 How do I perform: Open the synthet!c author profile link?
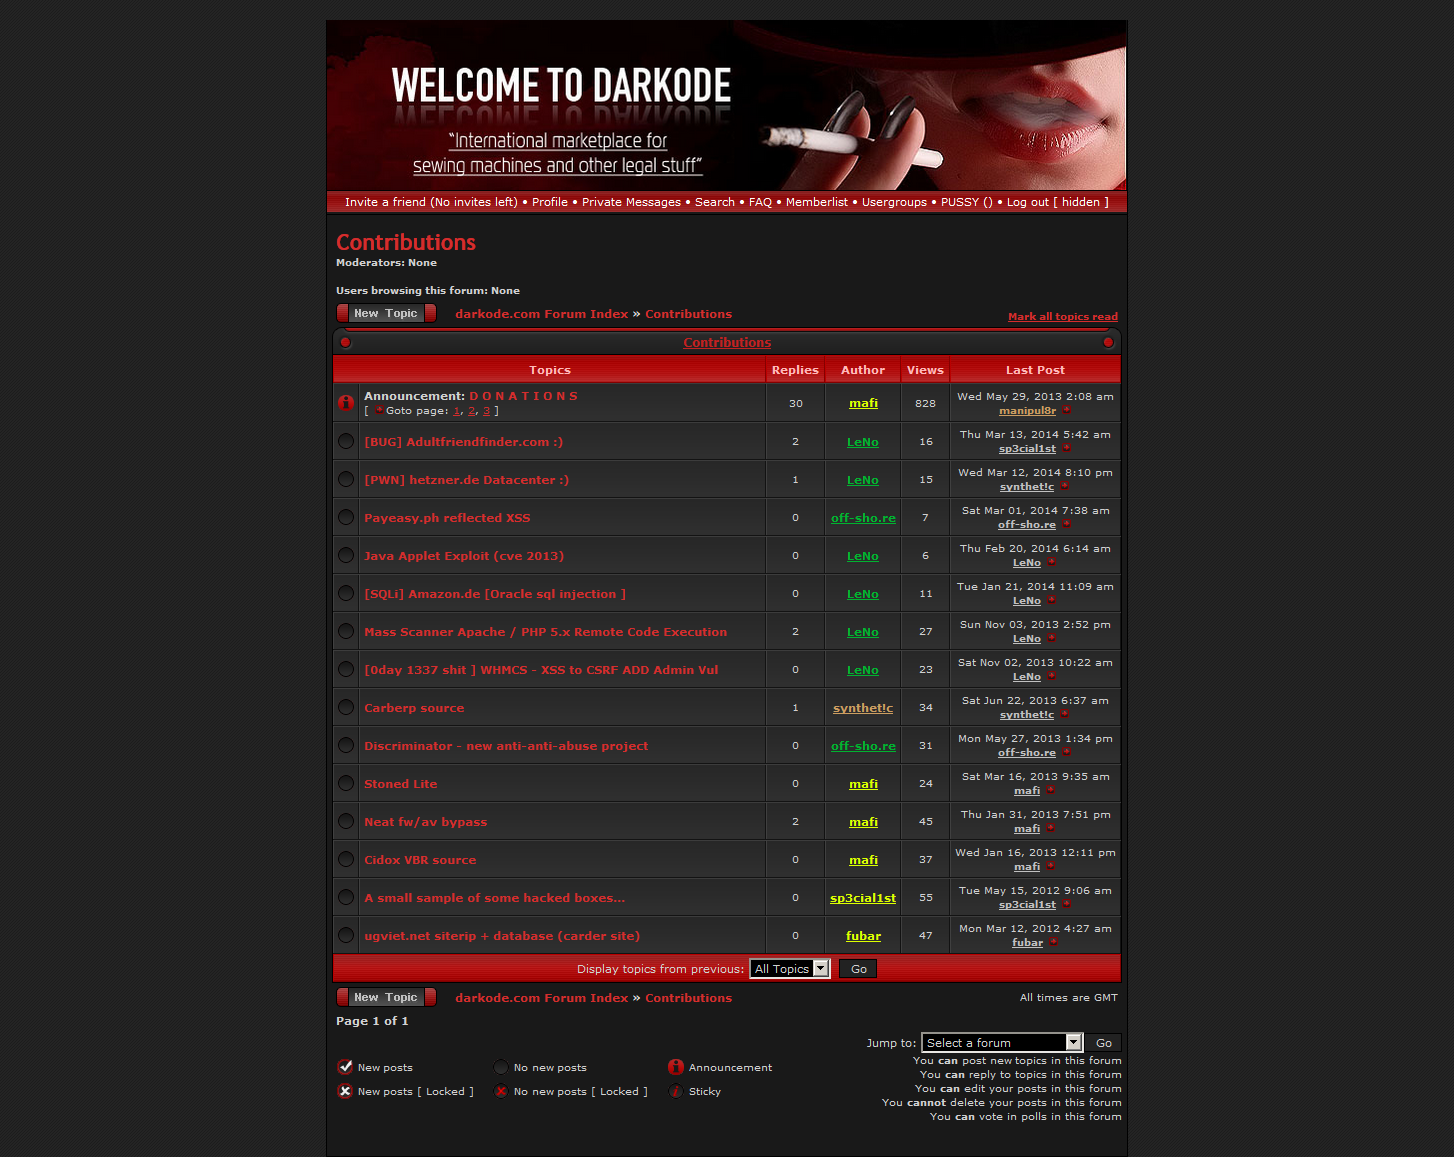coord(862,708)
